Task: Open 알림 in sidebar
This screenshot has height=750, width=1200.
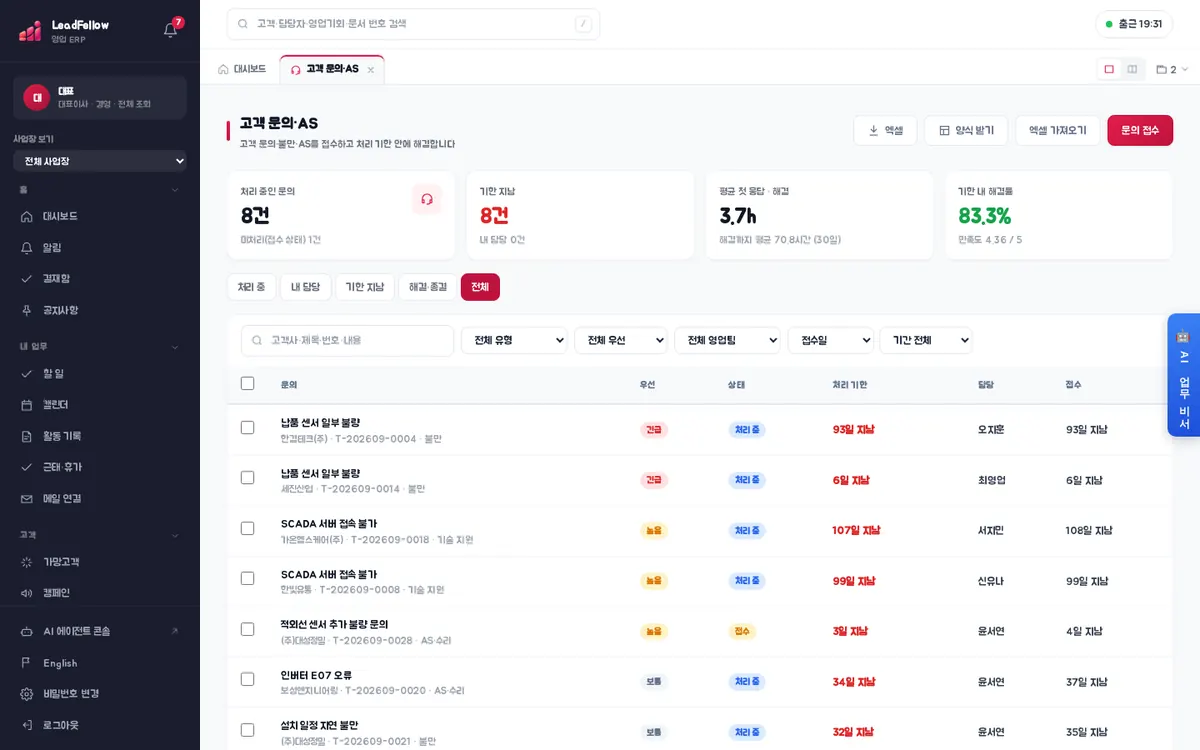Action: (100, 247)
